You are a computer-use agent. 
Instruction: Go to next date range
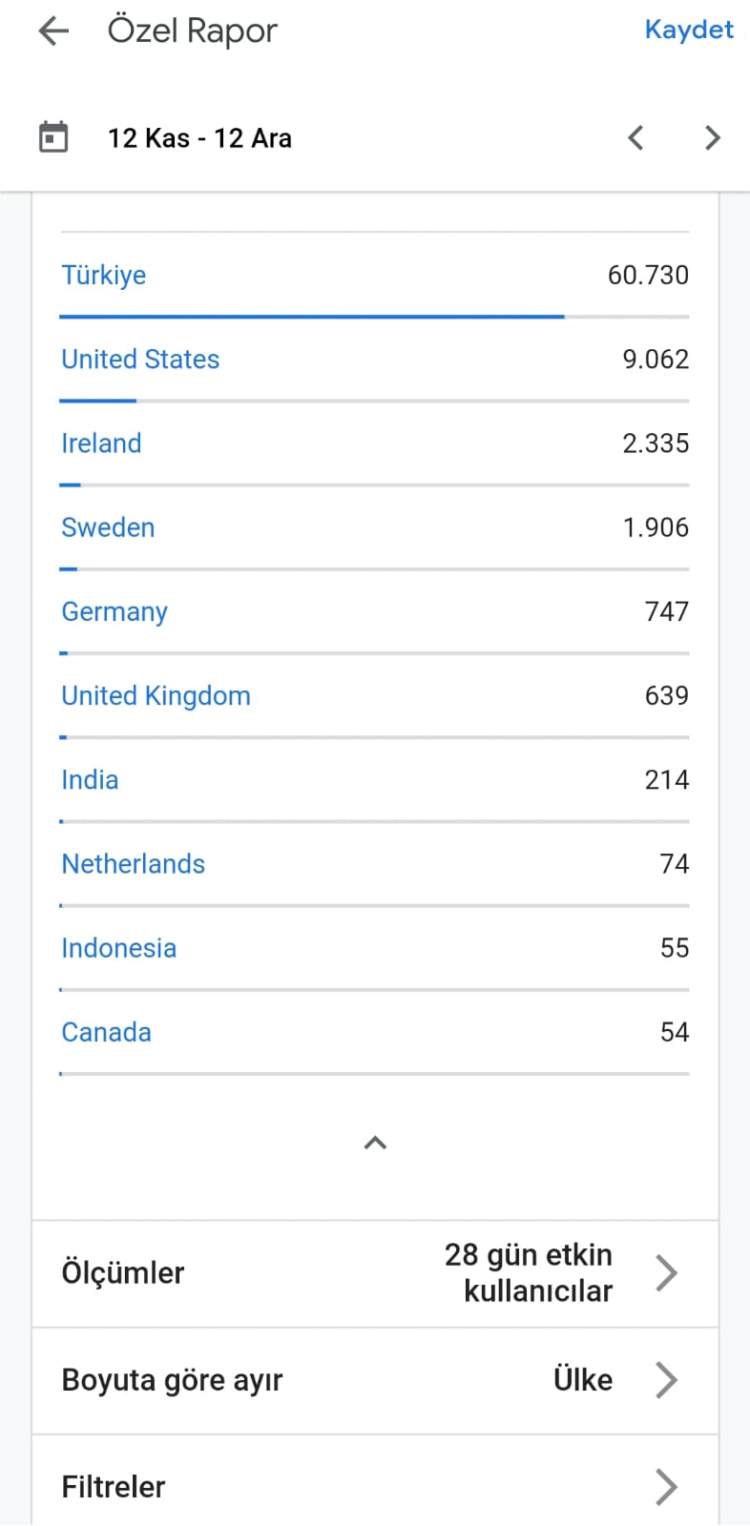click(x=712, y=137)
